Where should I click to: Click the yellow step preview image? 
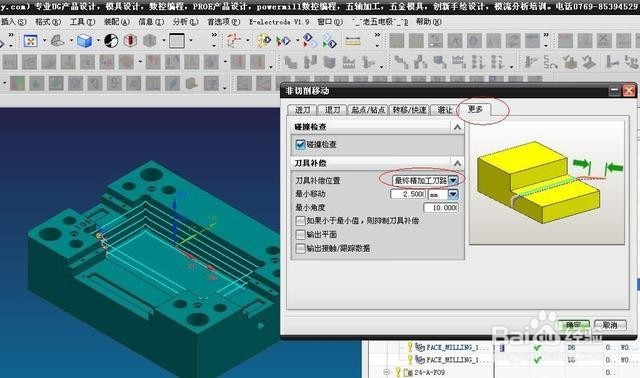point(547,183)
